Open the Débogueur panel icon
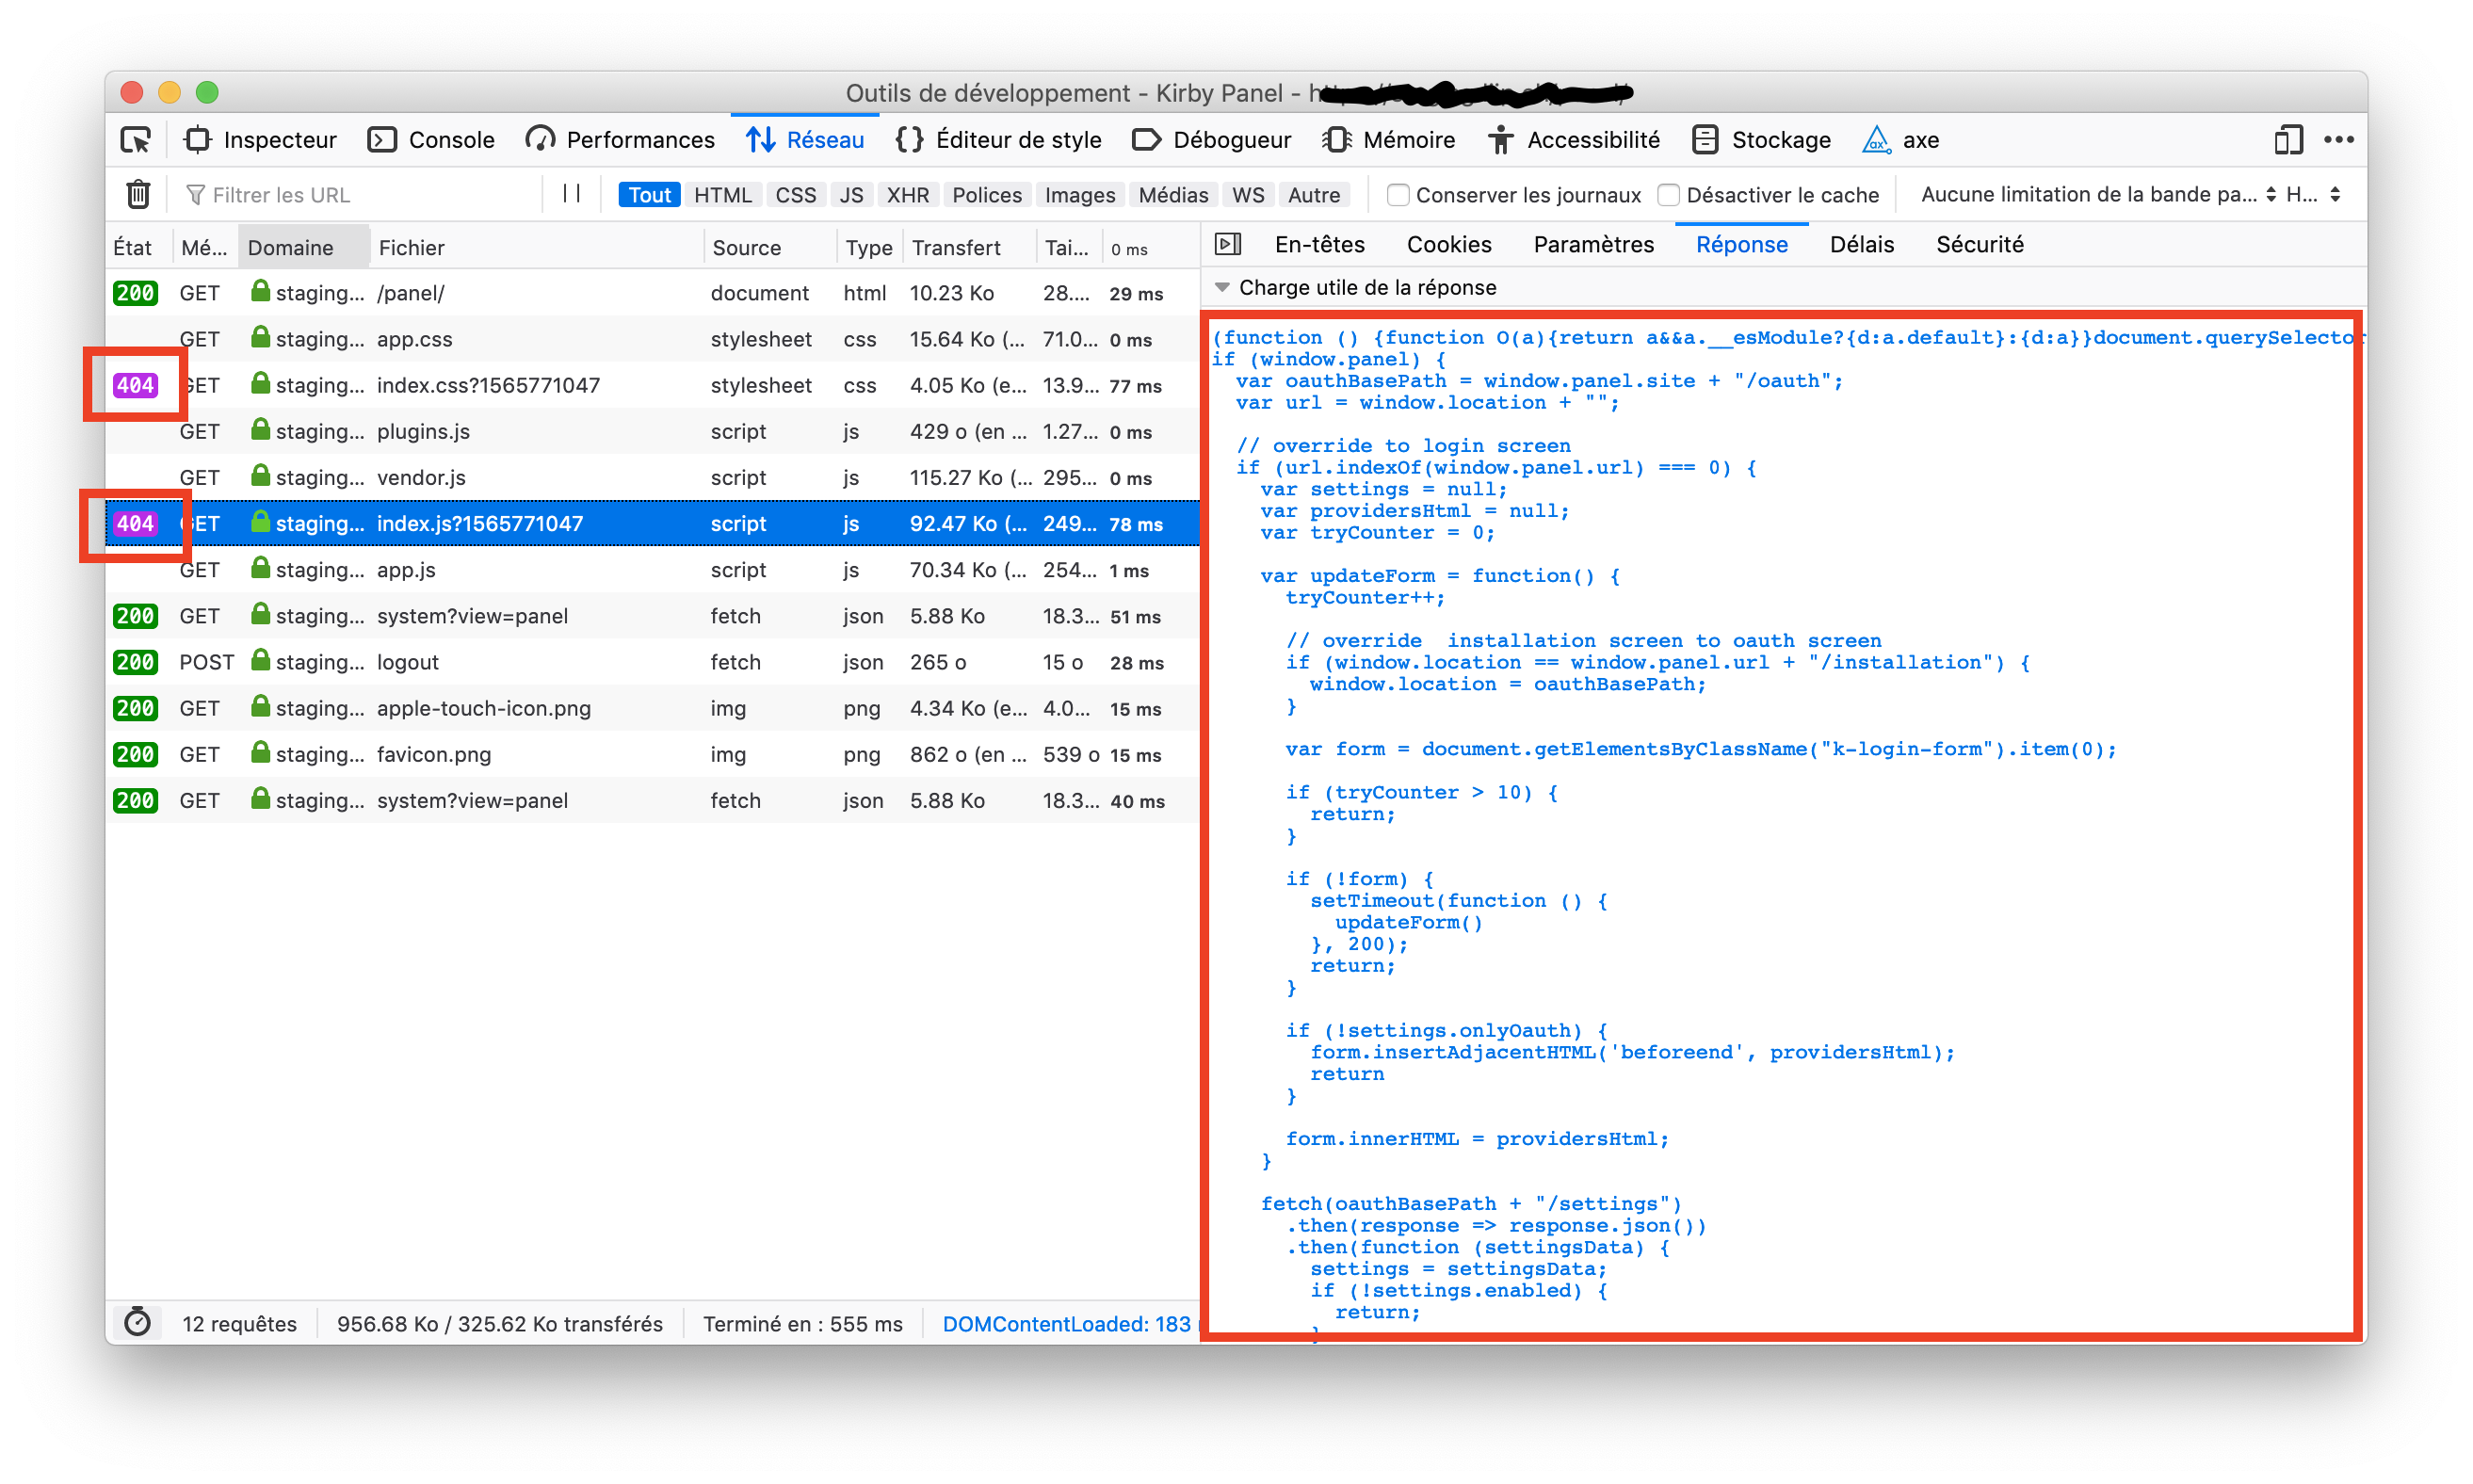Screen dimensions: 2473x1484 click(1145, 140)
